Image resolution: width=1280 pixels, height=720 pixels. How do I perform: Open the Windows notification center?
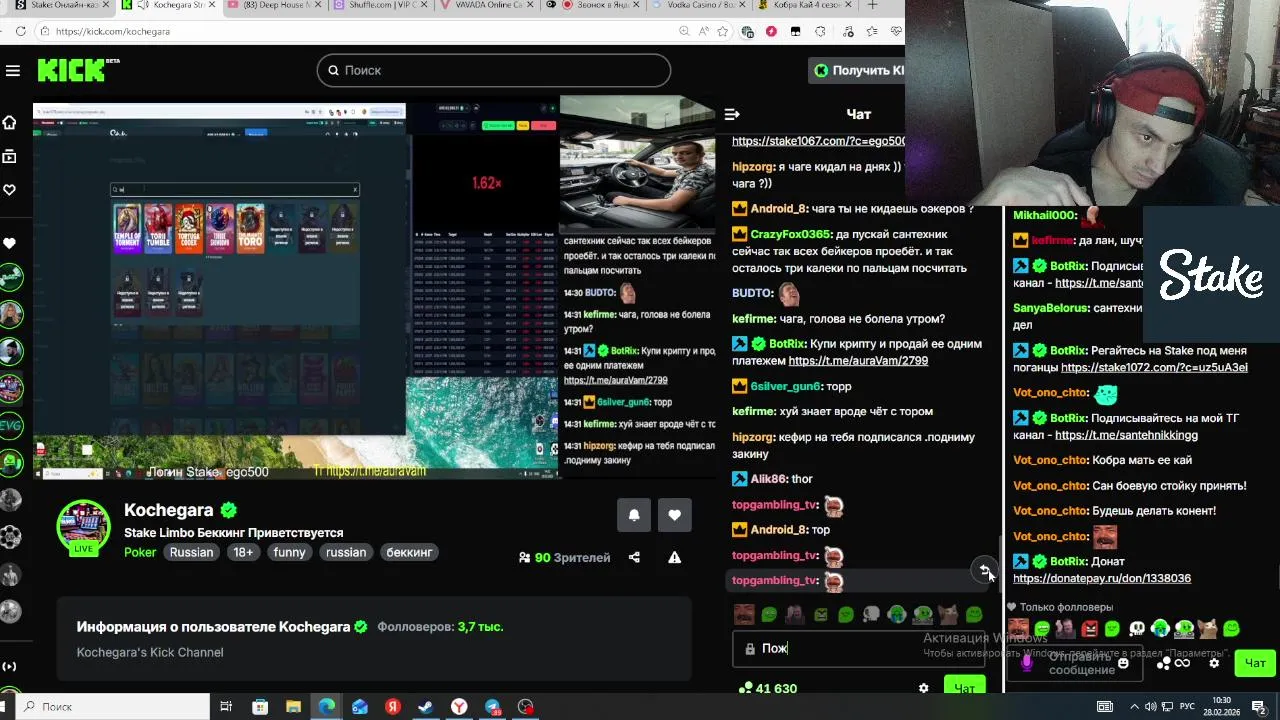click(x=1260, y=707)
